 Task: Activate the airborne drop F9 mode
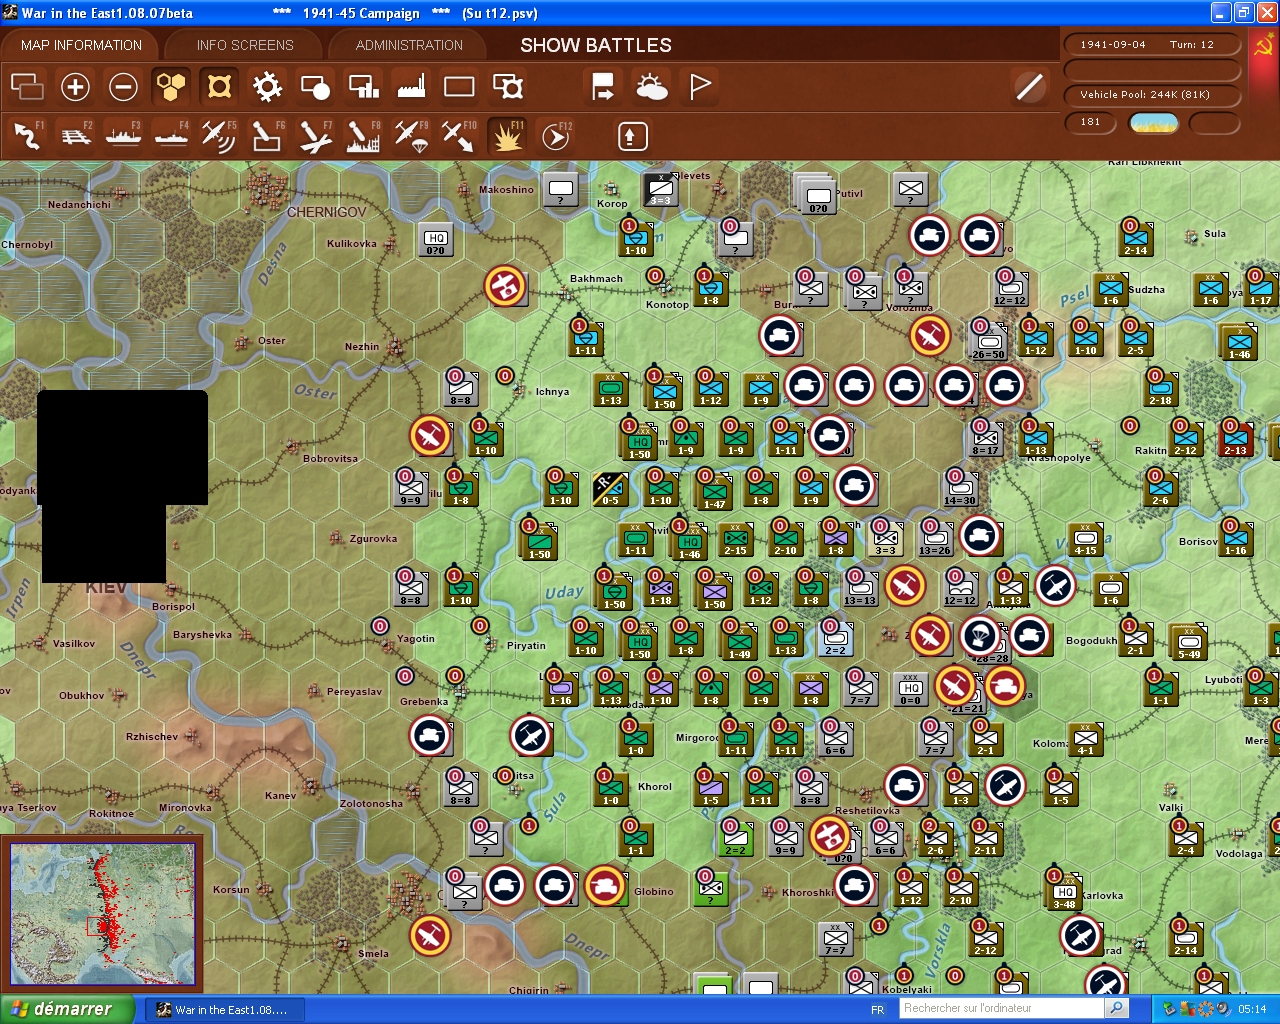tap(410, 135)
